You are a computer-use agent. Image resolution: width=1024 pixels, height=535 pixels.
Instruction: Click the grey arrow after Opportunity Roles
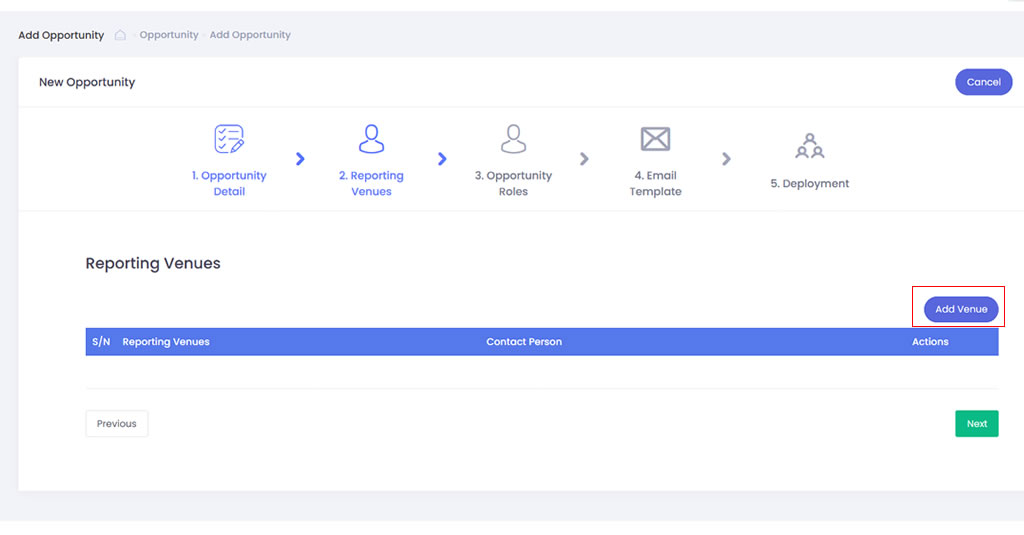click(x=584, y=159)
